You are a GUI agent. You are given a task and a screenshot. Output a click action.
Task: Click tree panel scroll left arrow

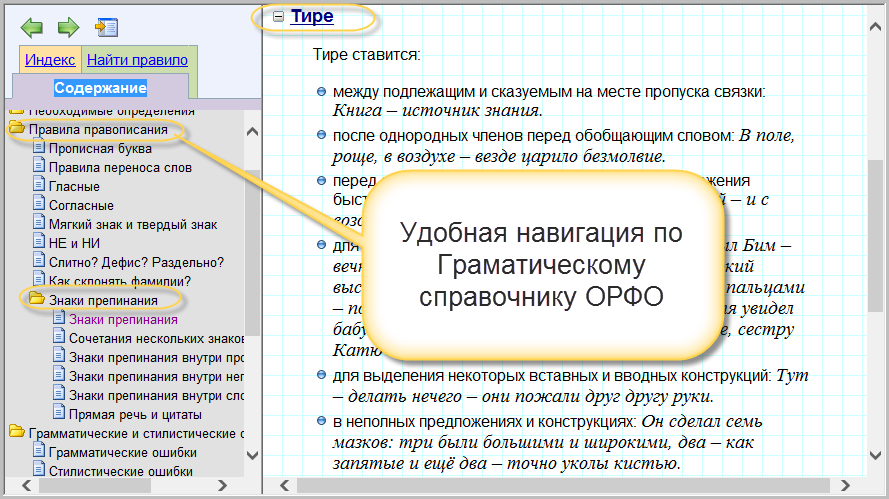point(27,485)
